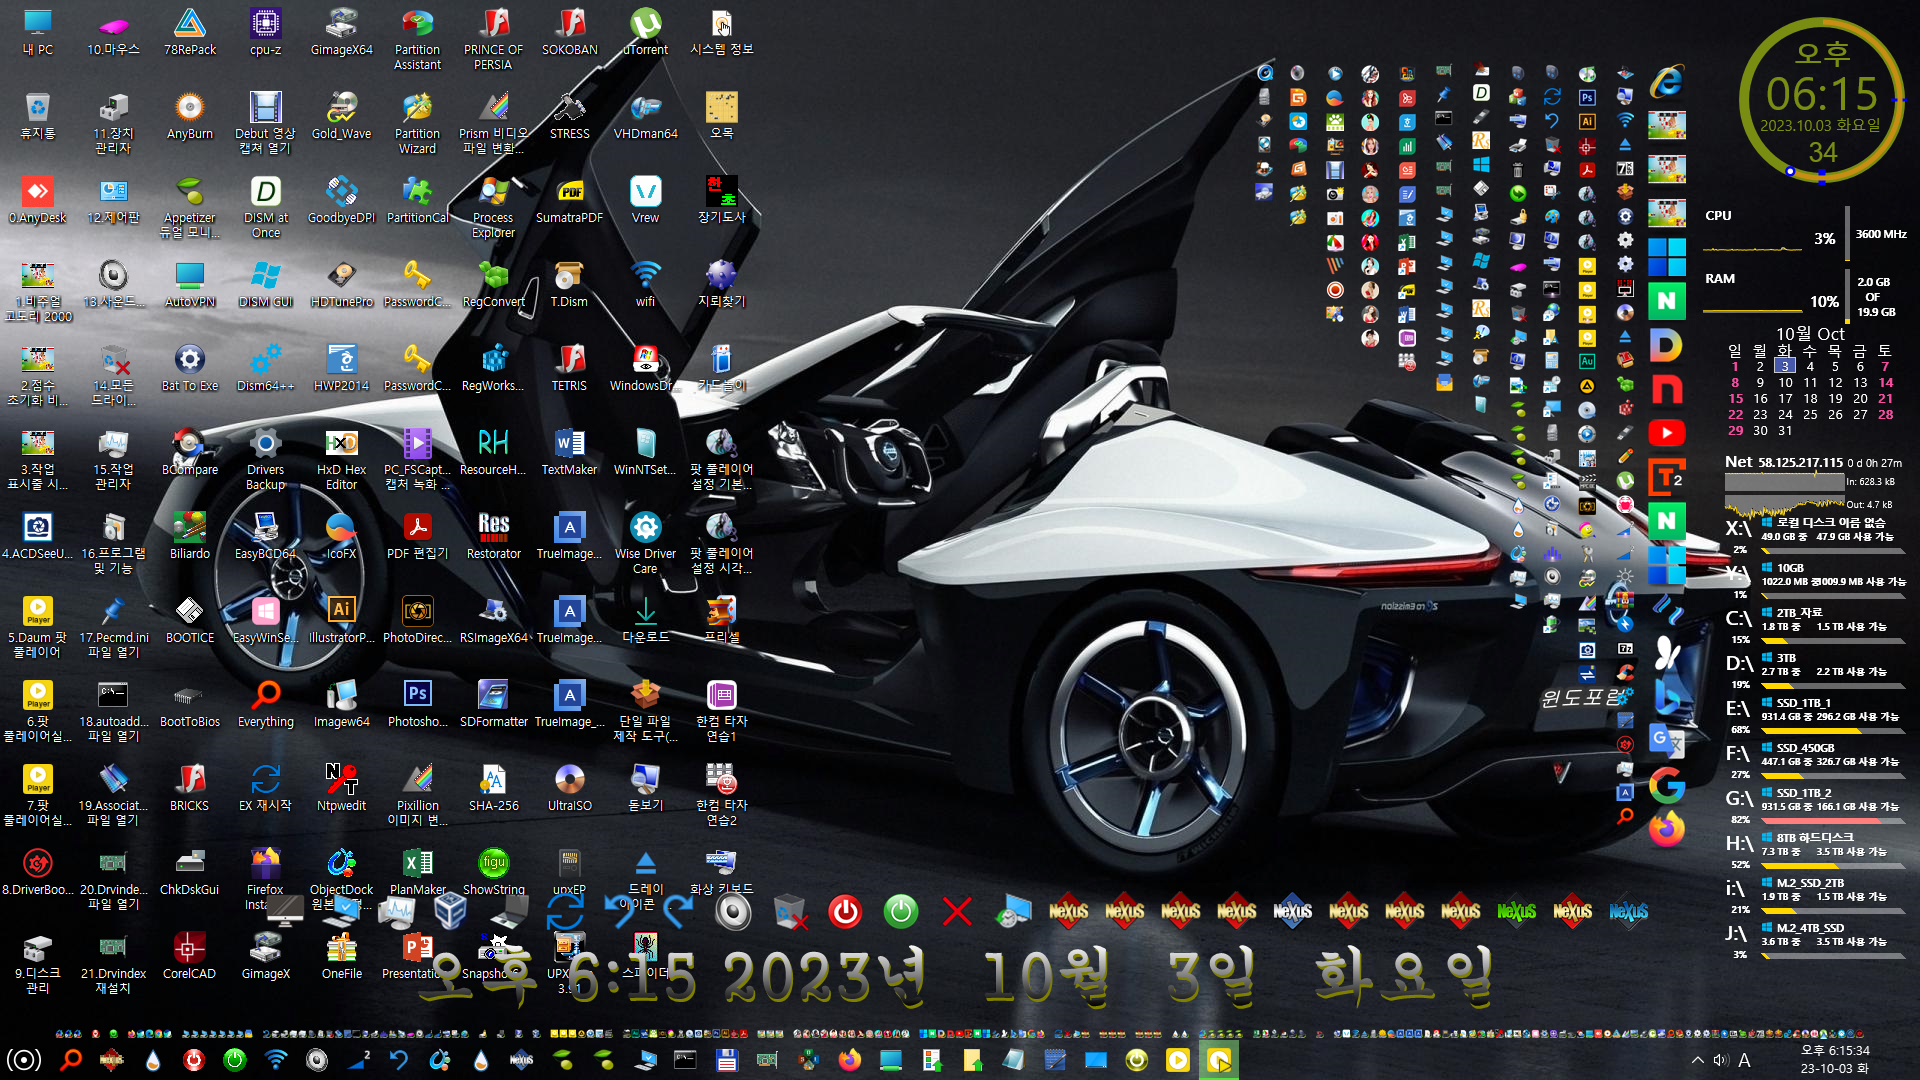Open Firefox from the taskbar
This screenshot has height=1080, width=1920.
click(x=850, y=1060)
